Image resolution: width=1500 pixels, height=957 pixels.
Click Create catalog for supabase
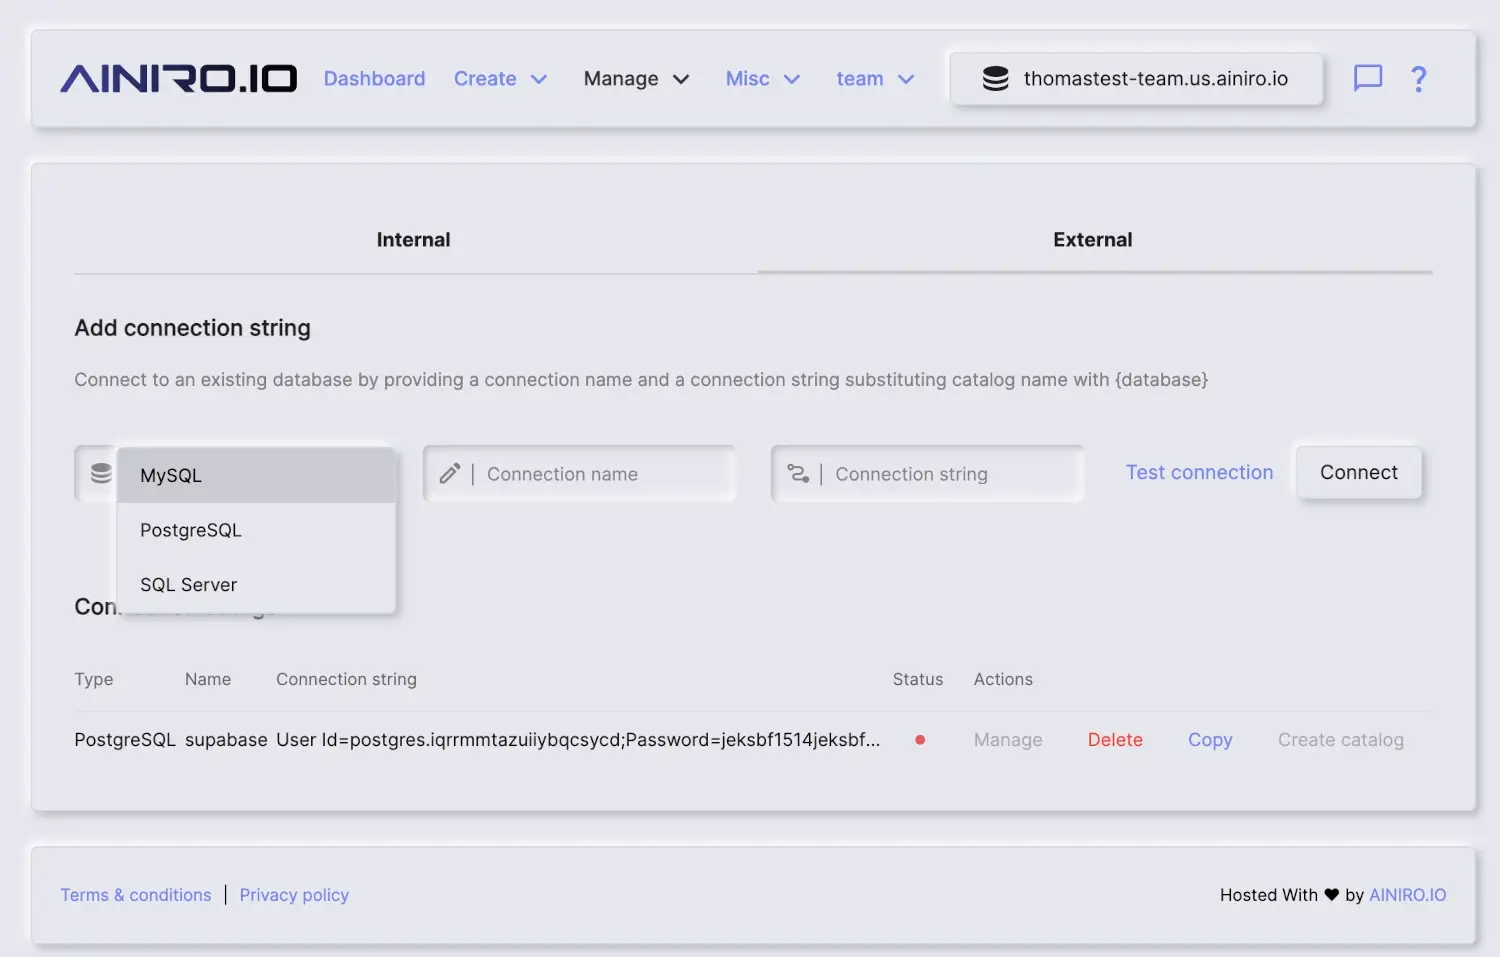1341,740
